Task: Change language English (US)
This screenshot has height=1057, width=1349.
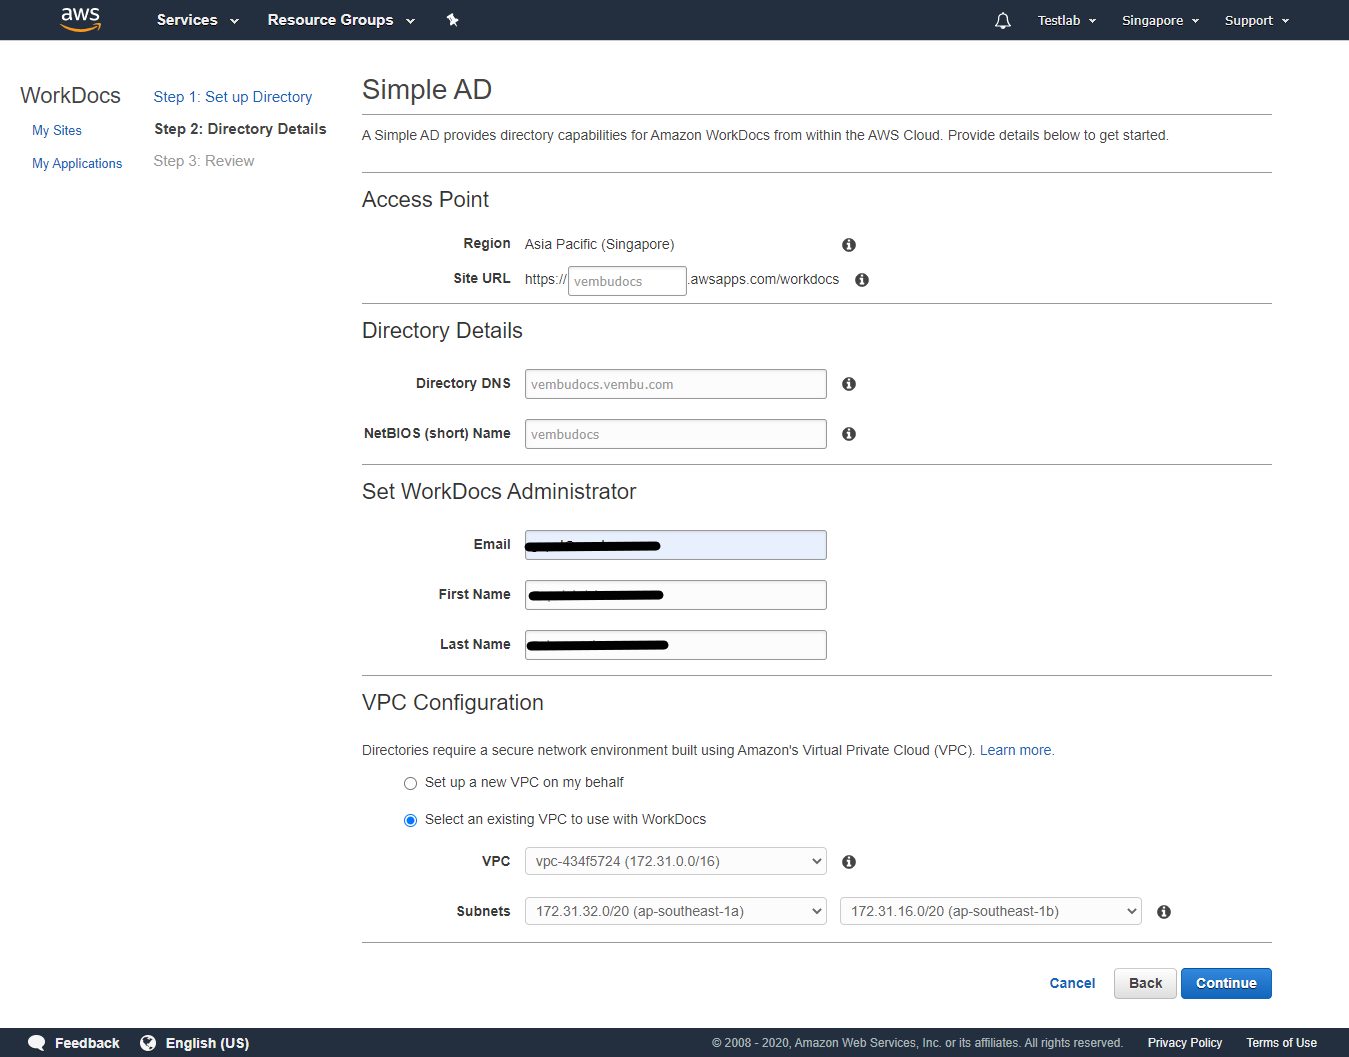Action: tap(207, 1043)
